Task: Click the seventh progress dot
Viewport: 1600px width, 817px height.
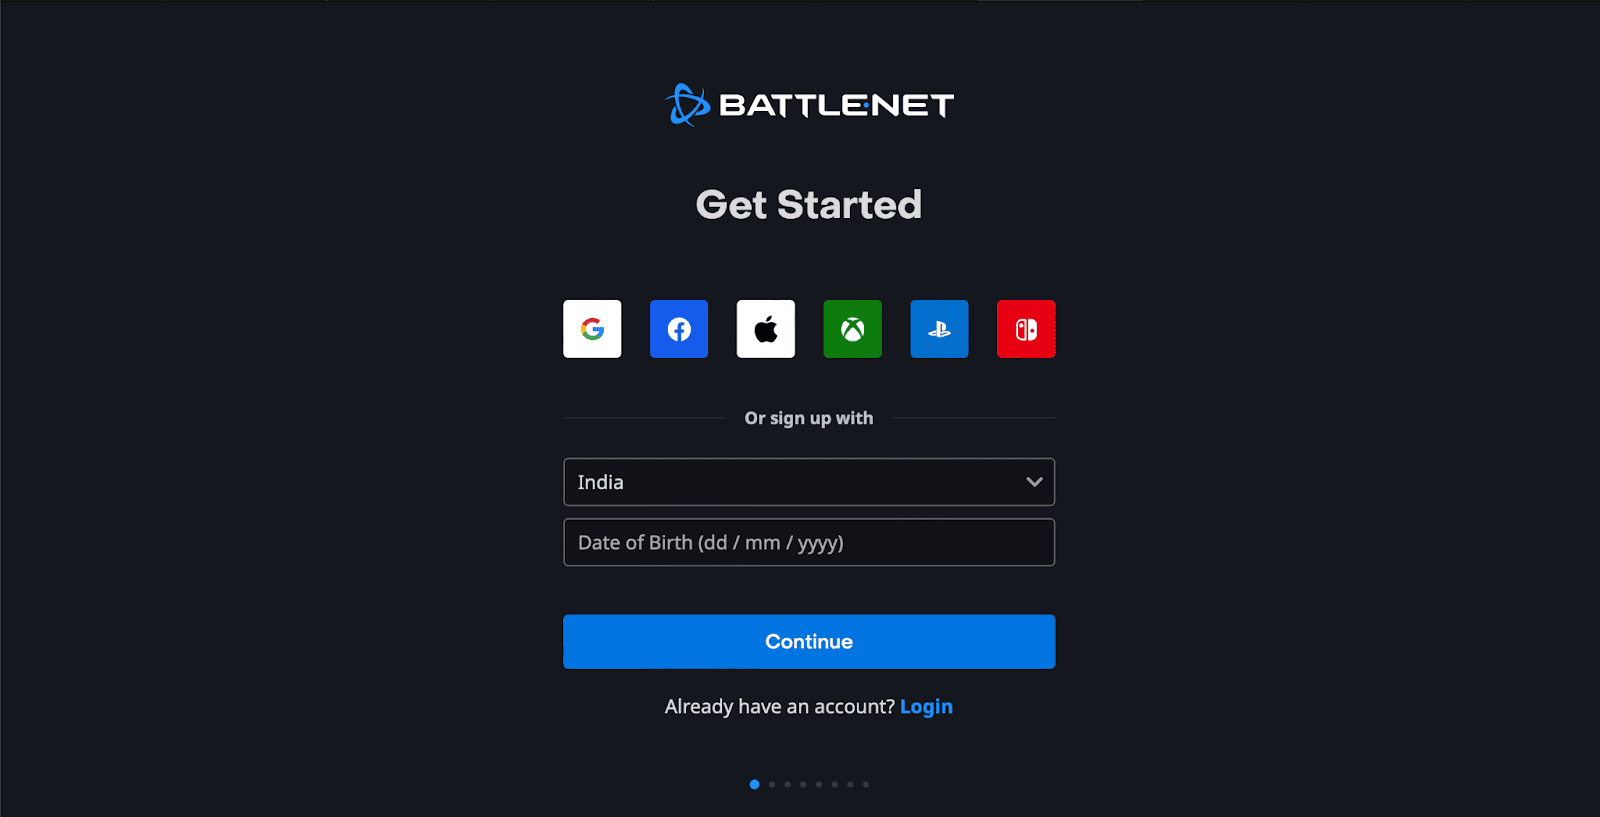Action: 850,784
